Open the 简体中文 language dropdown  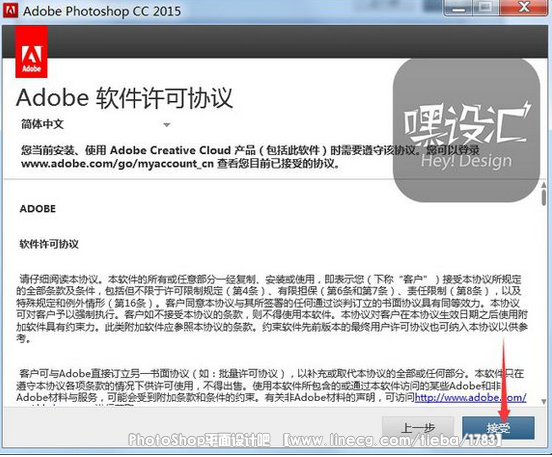click(x=96, y=124)
